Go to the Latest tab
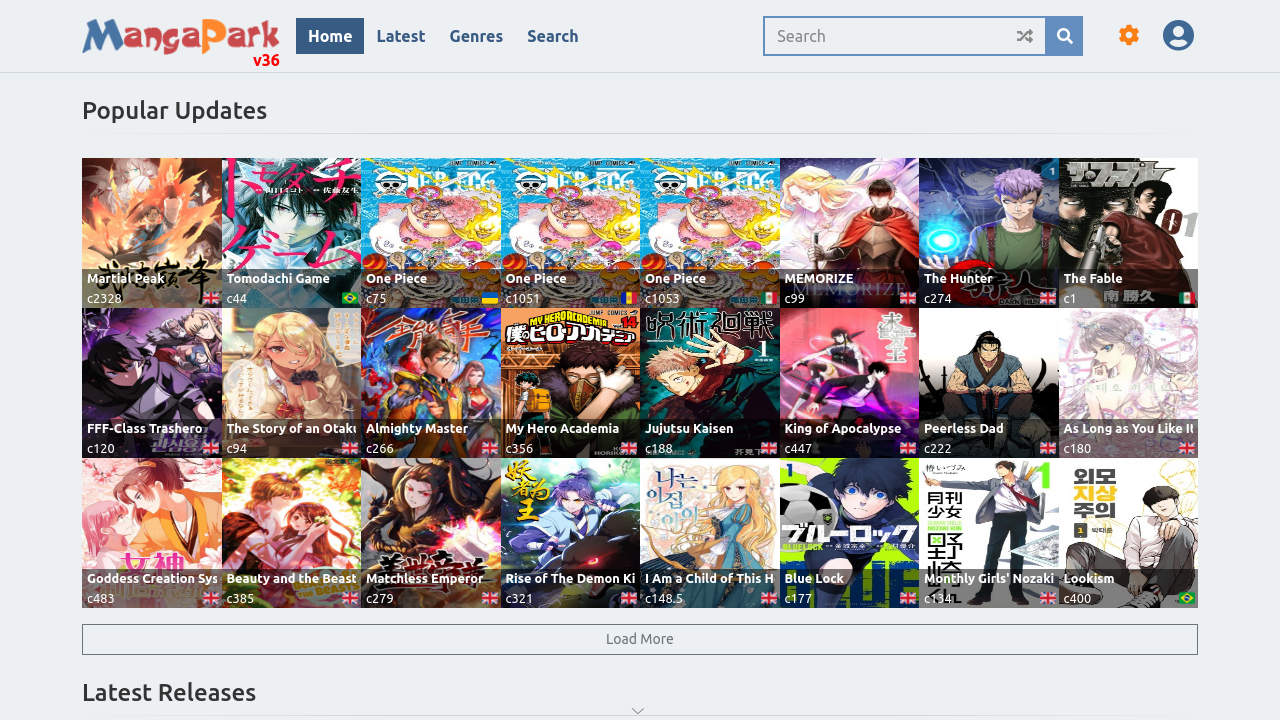This screenshot has height=720, width=1280. tap(401, 36)
